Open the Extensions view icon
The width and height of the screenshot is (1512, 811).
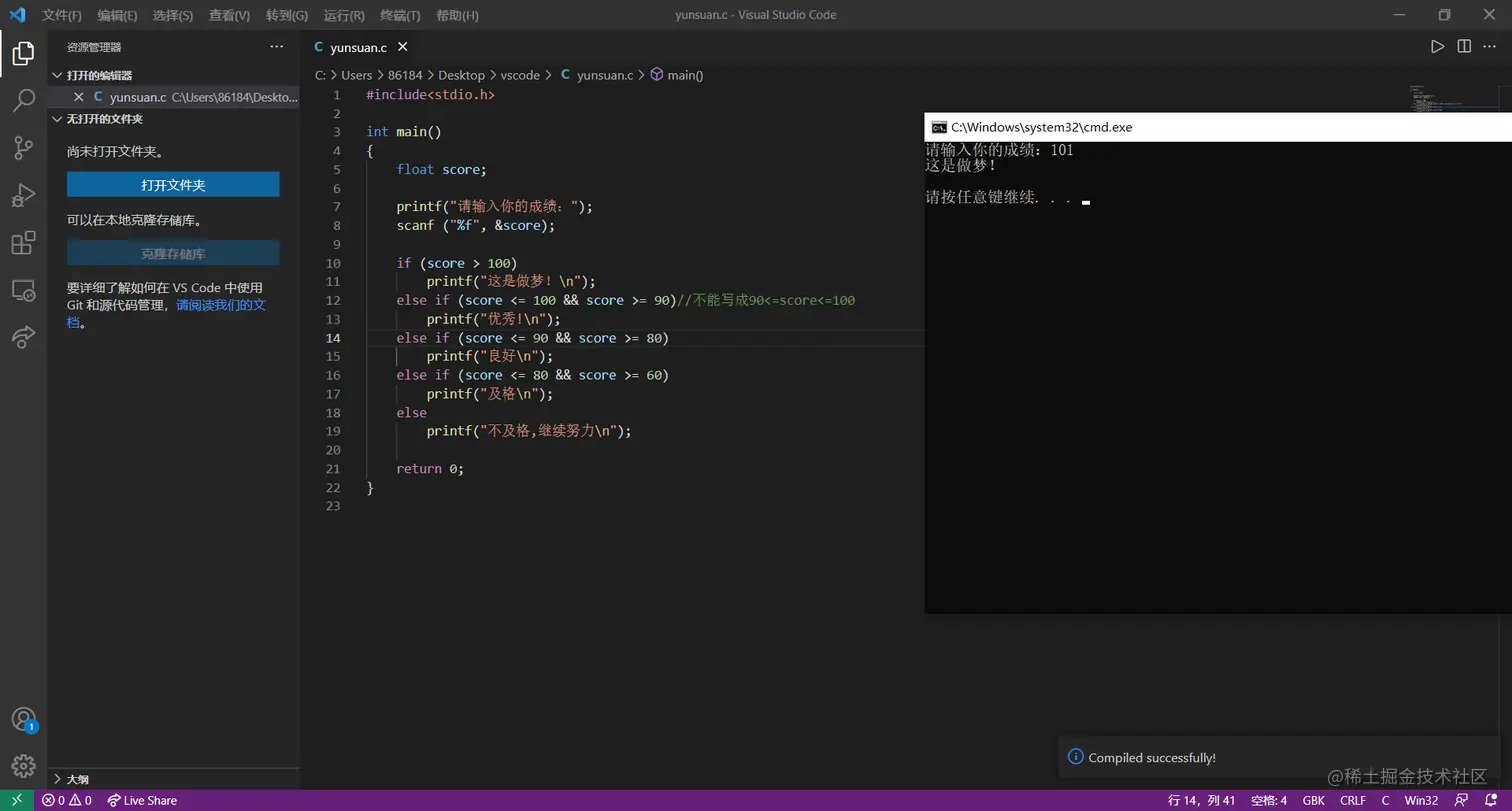[23, 243]
